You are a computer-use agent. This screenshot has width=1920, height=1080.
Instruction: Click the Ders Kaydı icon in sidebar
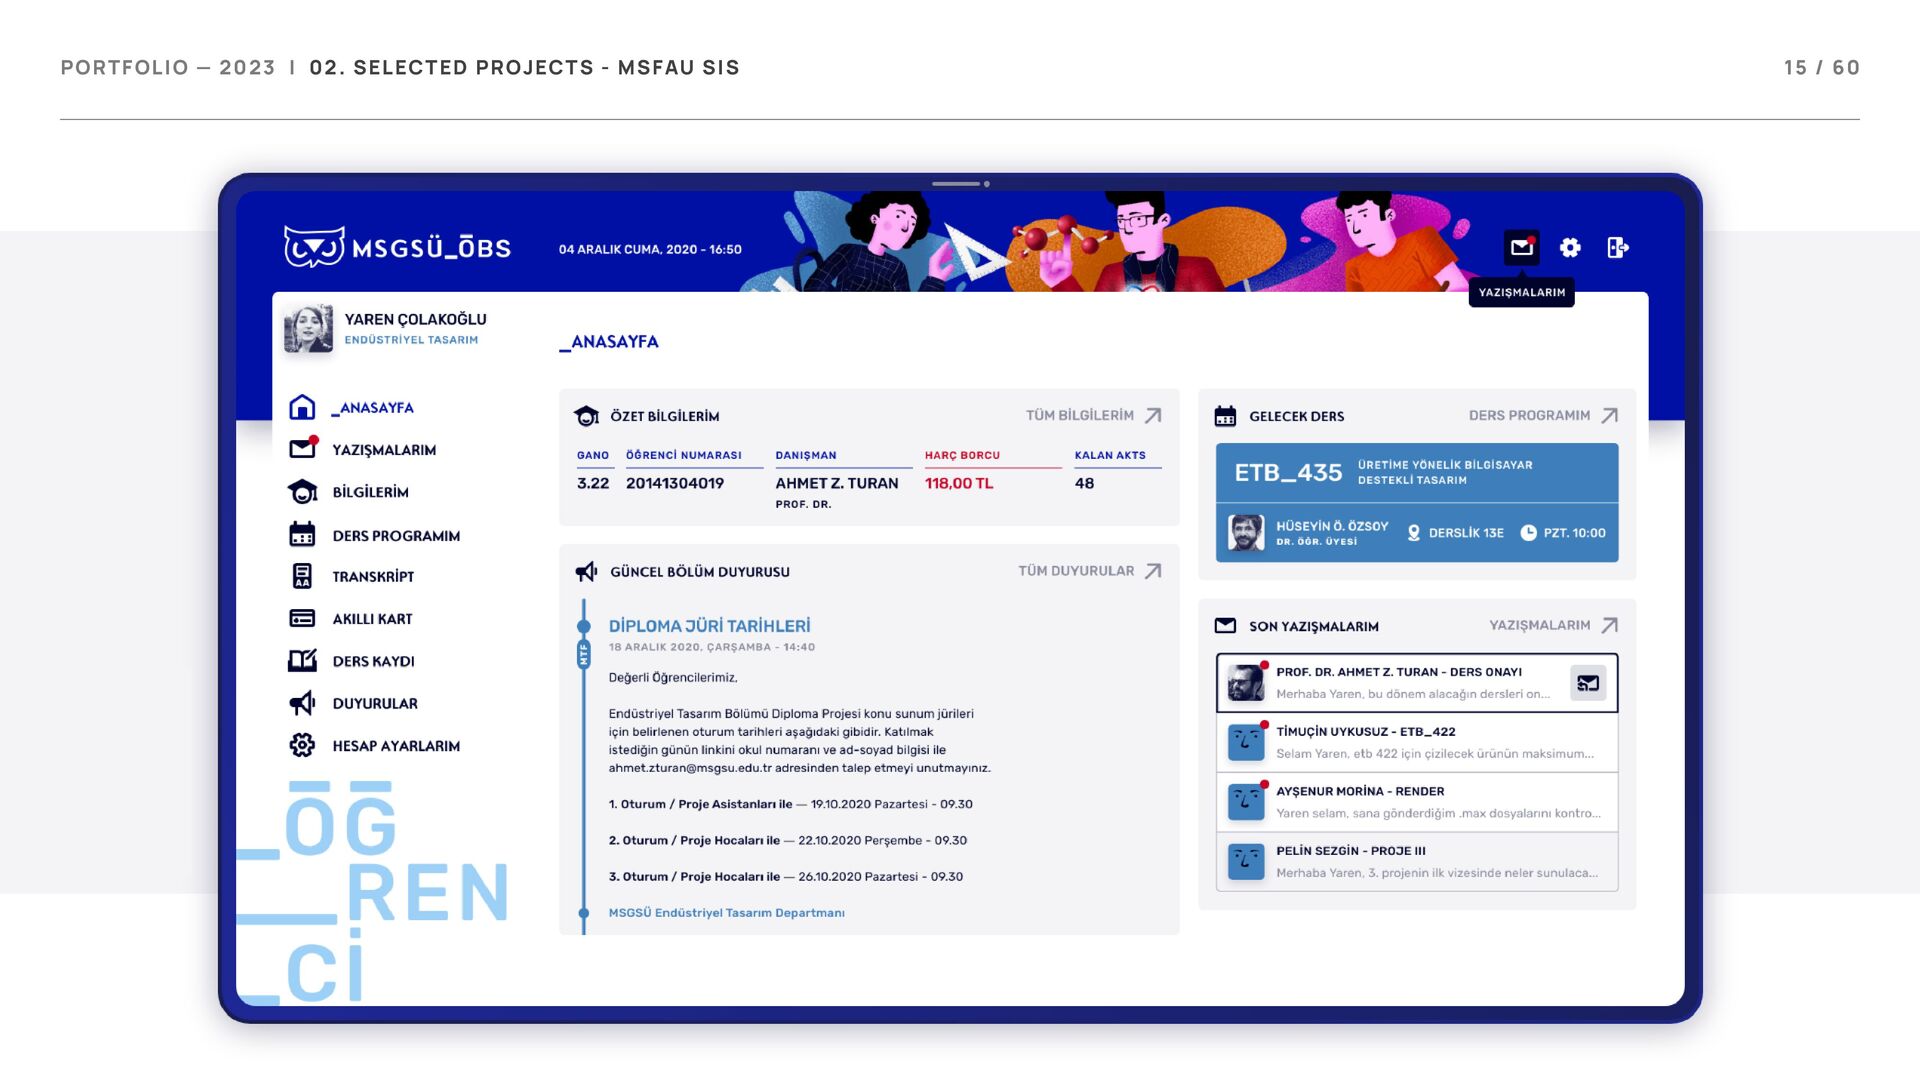[302, 661]
